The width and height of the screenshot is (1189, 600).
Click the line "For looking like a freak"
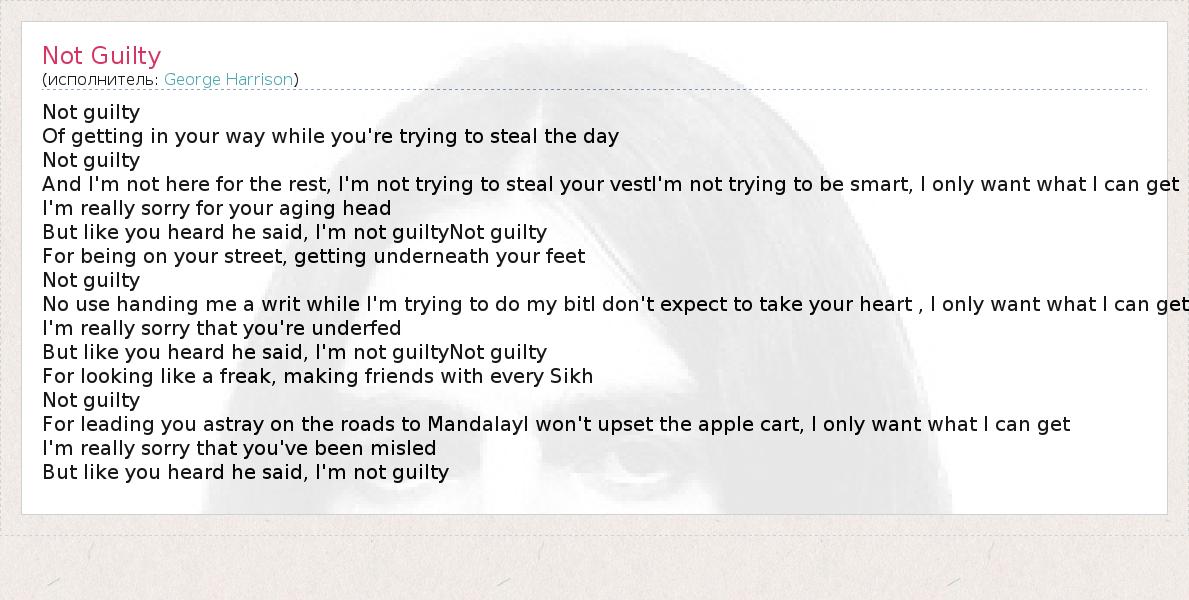click(x=317, y=376)
